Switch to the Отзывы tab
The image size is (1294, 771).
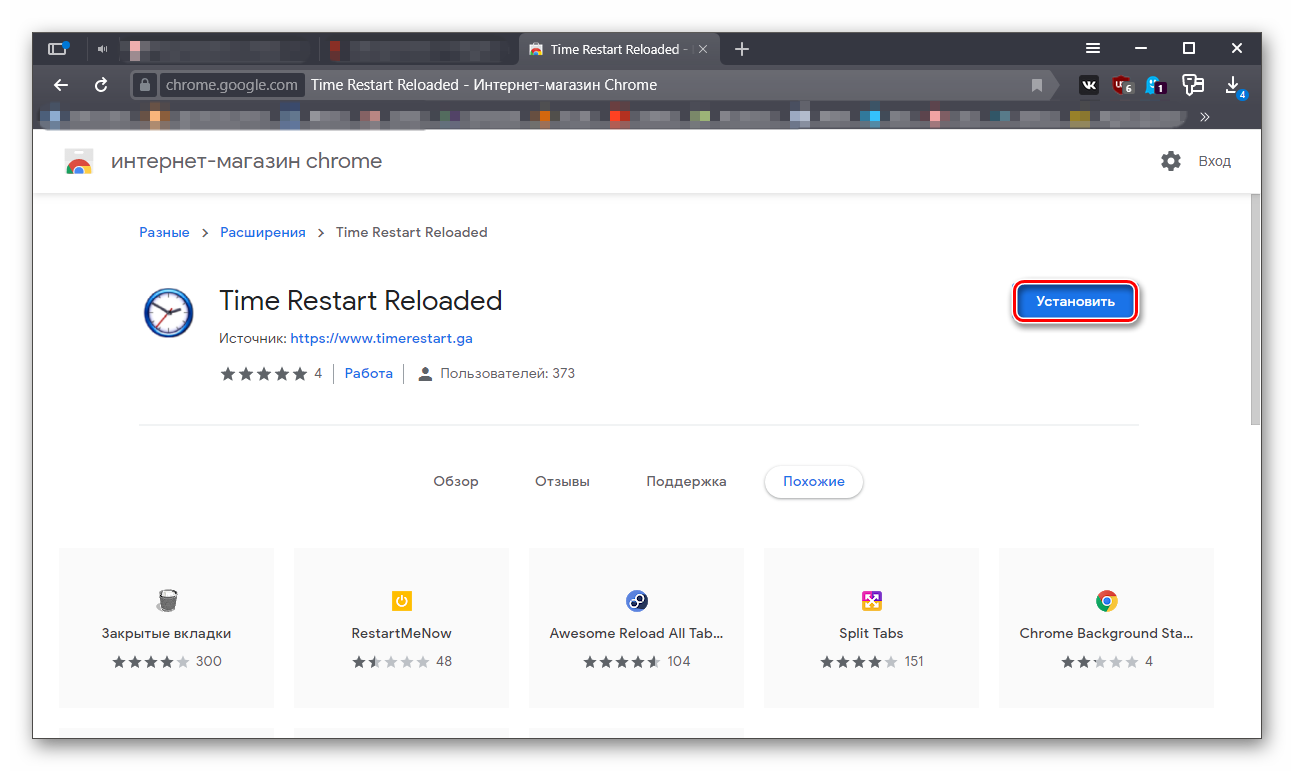coord(562,481)
